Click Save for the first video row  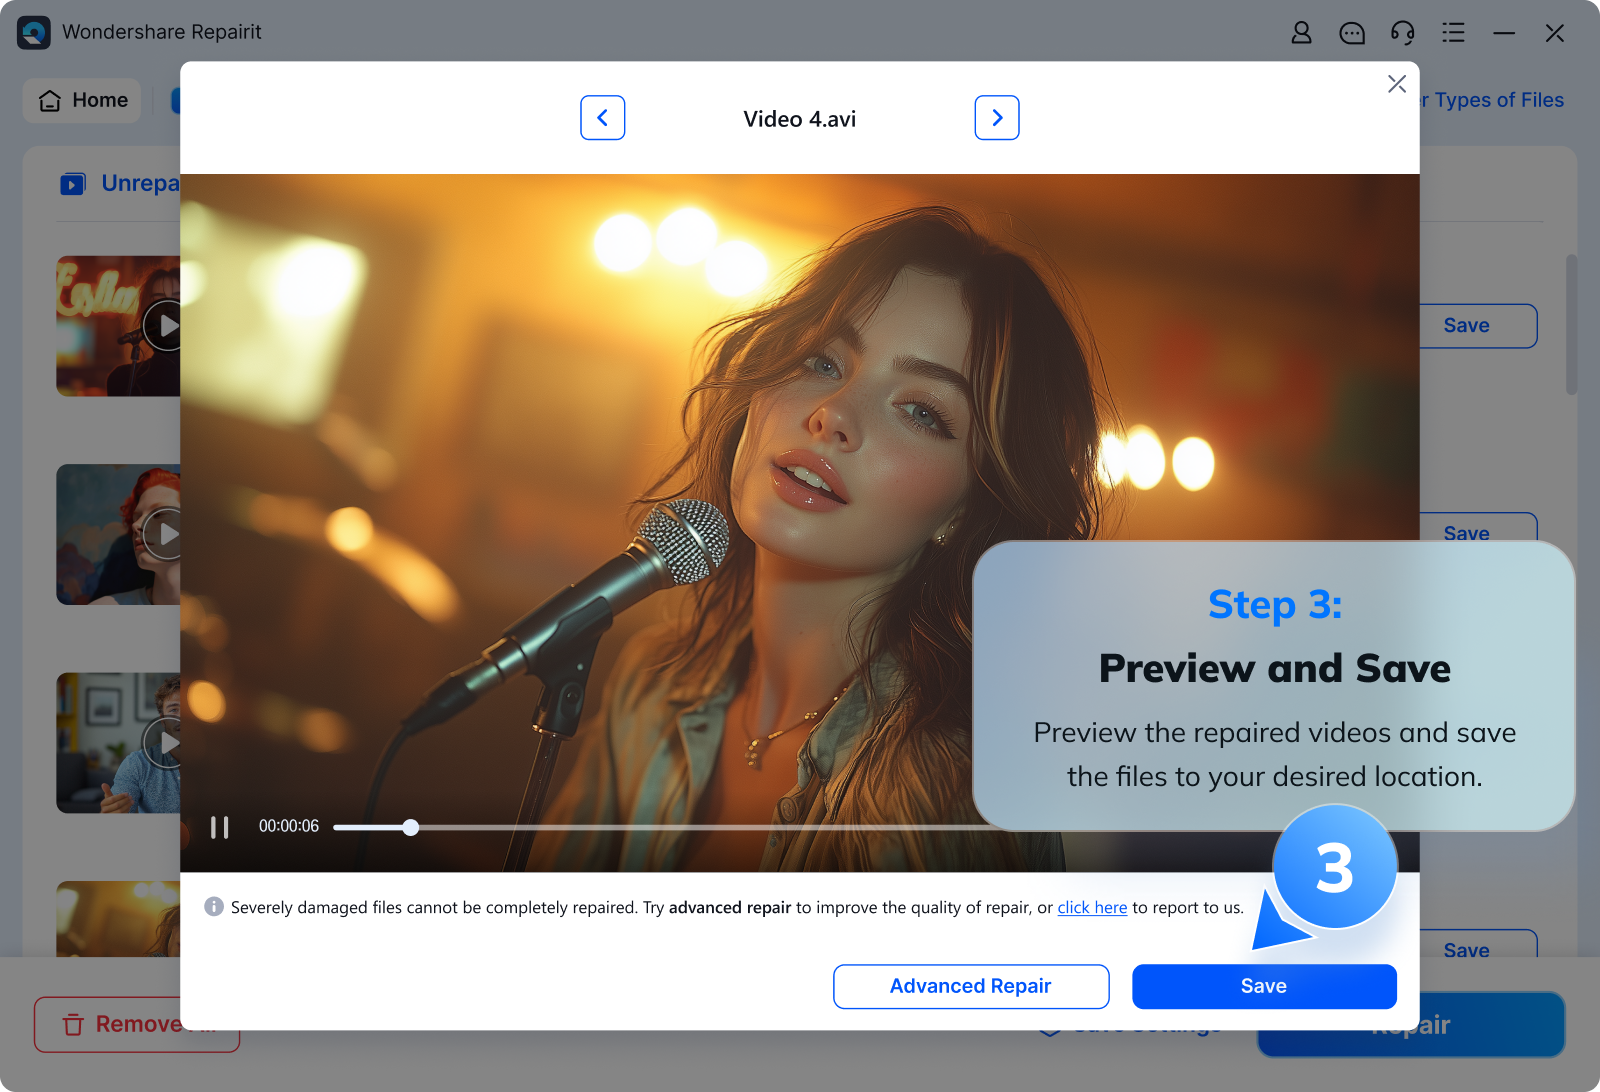(1477, 326)
